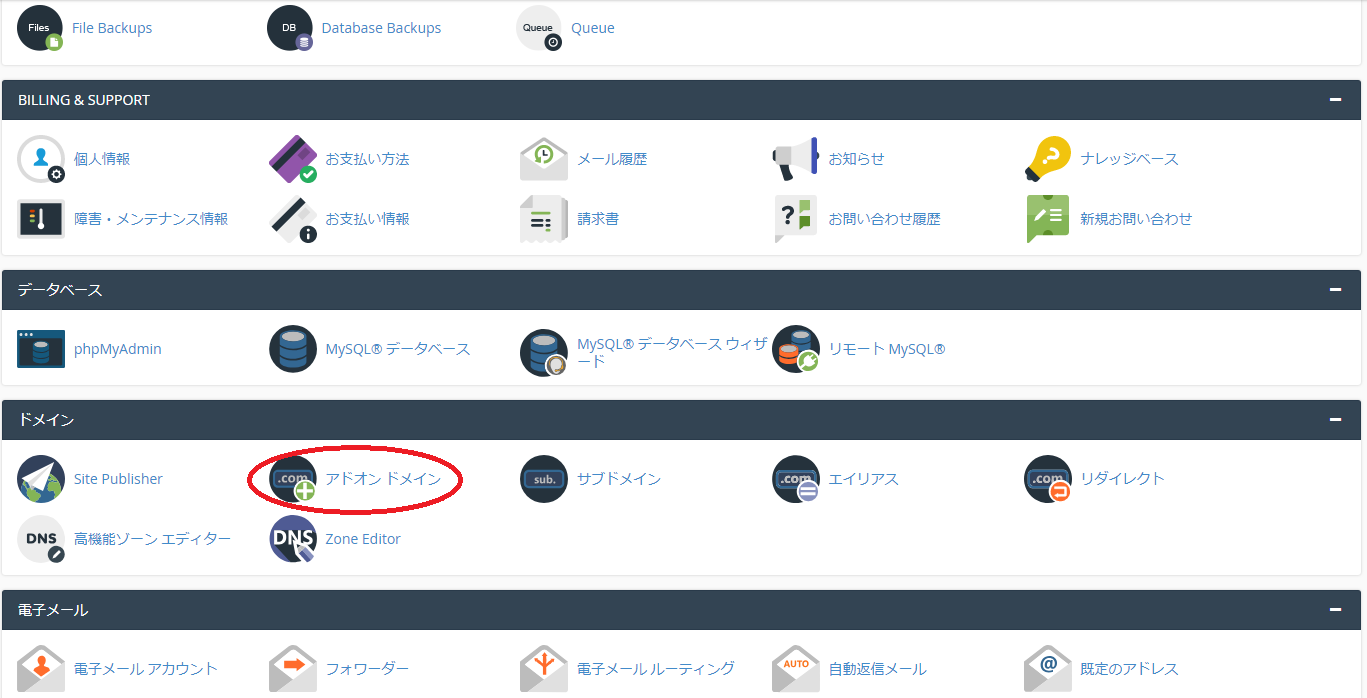Viewport: 1367px width, 698px height.
Task: Open the ナレッジベース lightbulb icon
Action: (1048, 159)
